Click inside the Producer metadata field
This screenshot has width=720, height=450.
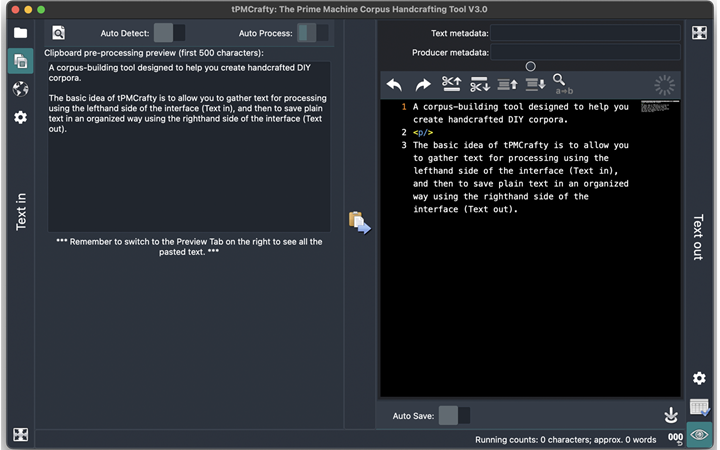[x=585, y=52]
